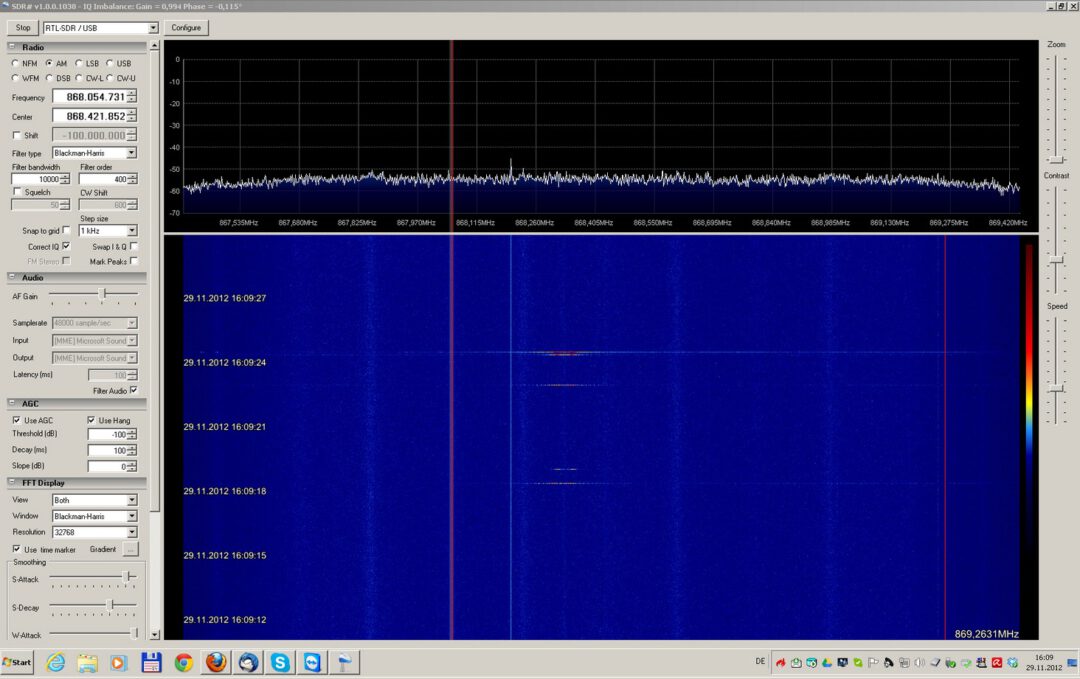Viewport: 1080px width, 679px height.
Task: Switch to Firefox in the taskbar
Action: 216,662
